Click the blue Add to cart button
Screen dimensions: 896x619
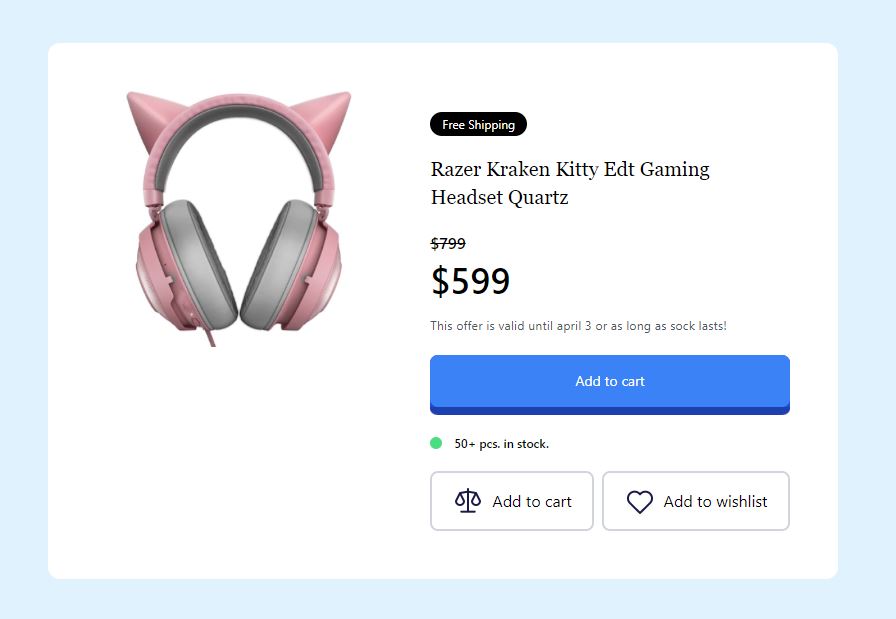coord(610,385)
